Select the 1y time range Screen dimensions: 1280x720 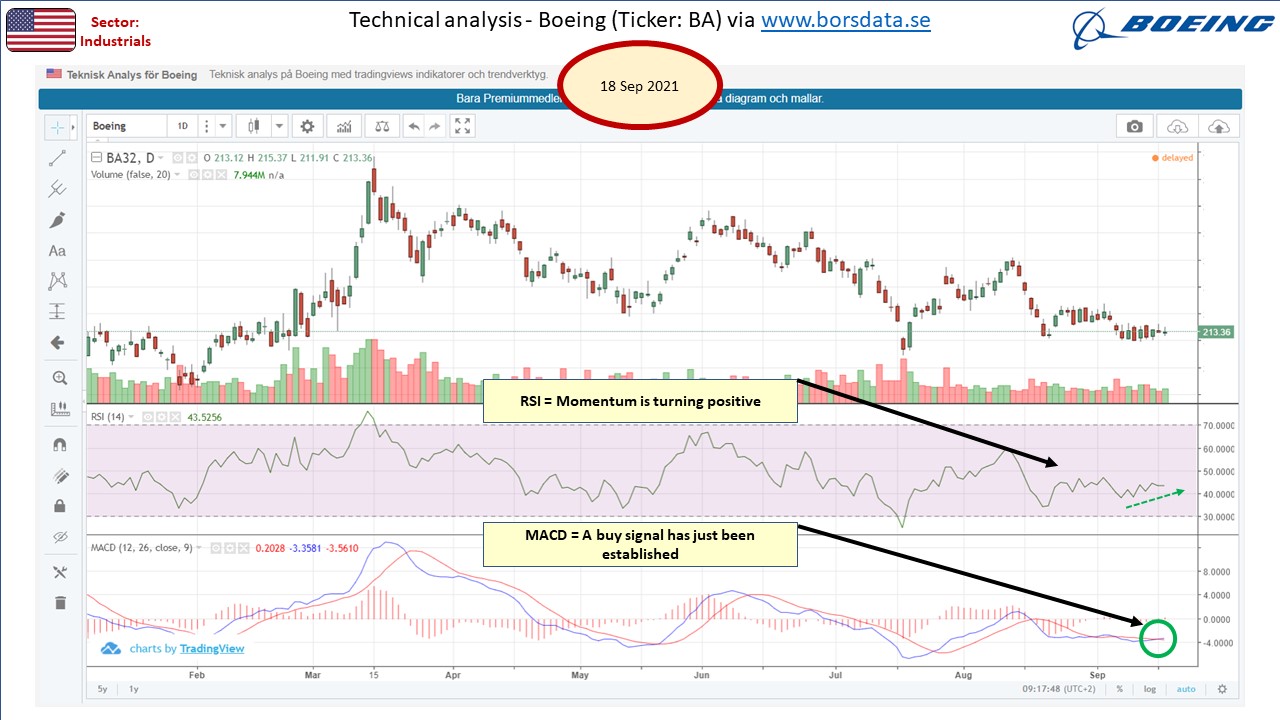134,689
